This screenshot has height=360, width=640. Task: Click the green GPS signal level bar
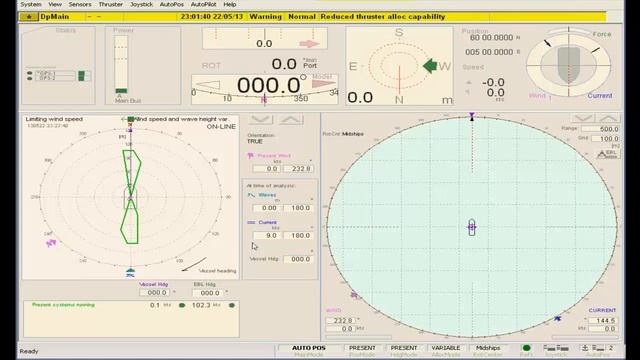point(82,76)
